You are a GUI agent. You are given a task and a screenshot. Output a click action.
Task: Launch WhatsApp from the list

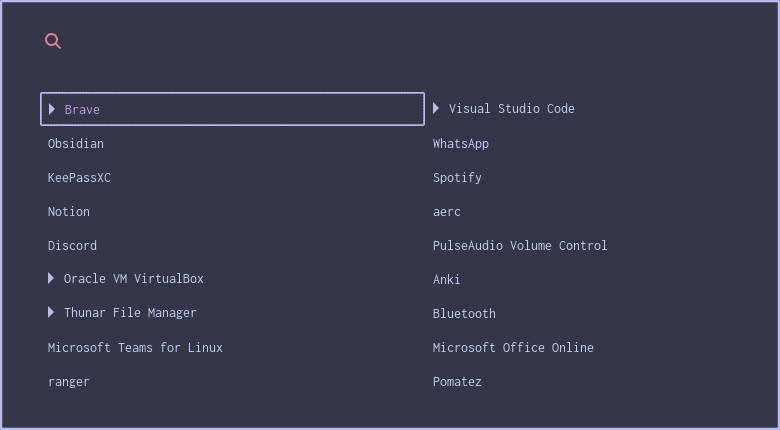pyautogui.click(x=461, y=144)
